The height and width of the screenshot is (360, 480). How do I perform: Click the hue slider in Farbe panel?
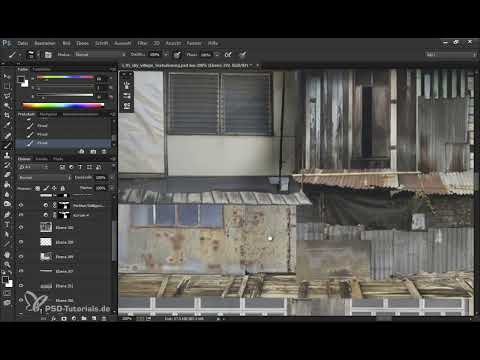click(x=65, y=77)
